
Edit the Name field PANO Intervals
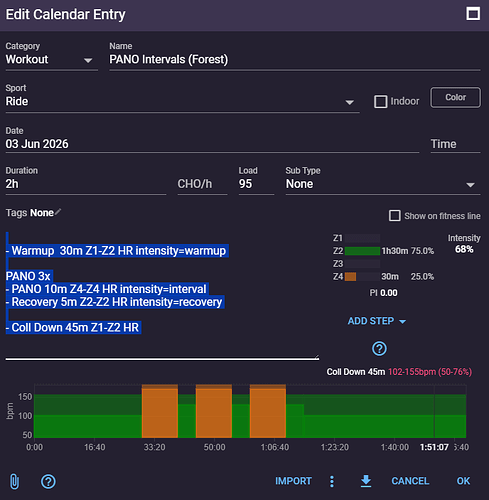coord(295,60)
